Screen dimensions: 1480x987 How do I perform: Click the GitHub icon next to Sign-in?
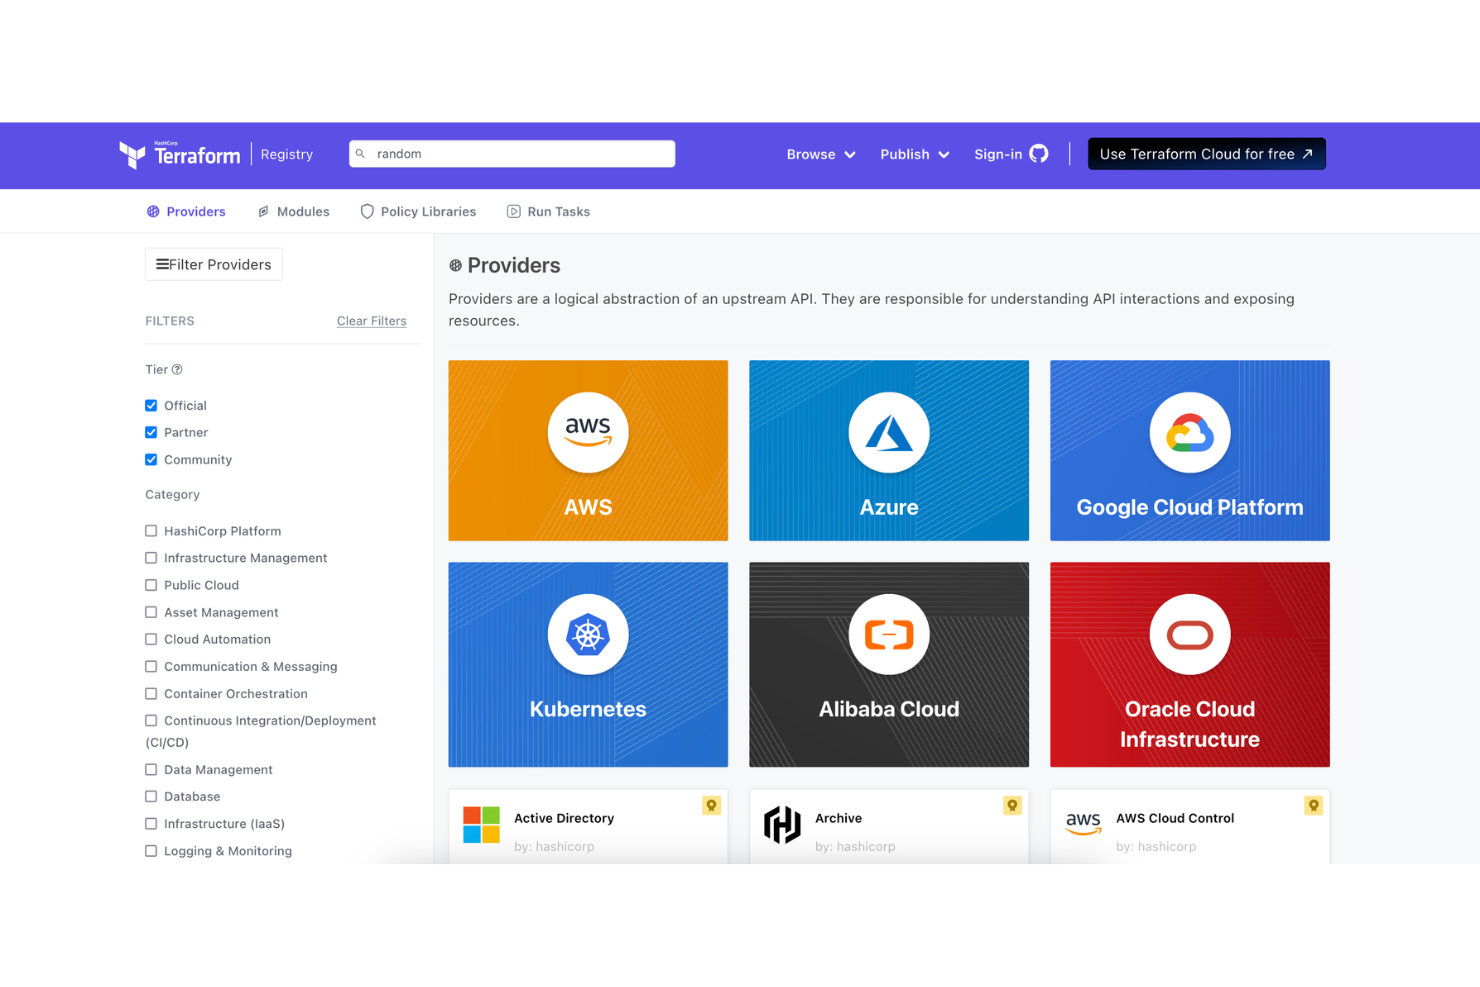(1039, 154)
